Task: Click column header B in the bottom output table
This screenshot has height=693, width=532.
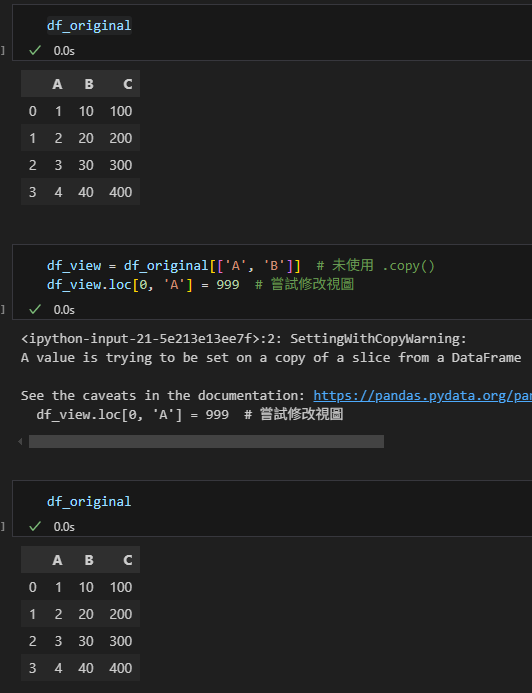Action: [89, 560]
